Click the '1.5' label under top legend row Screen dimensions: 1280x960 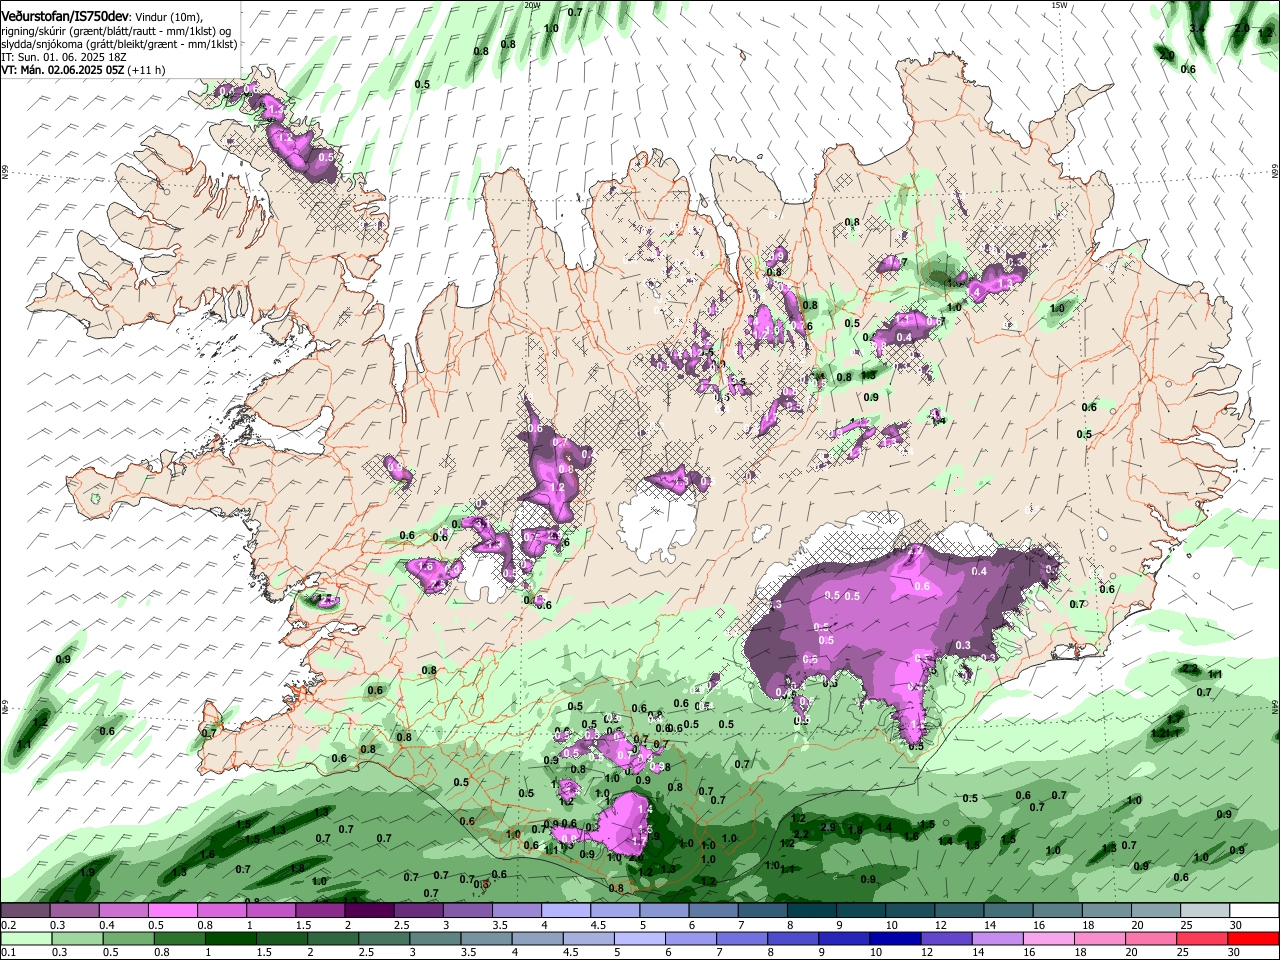[303, 926]
